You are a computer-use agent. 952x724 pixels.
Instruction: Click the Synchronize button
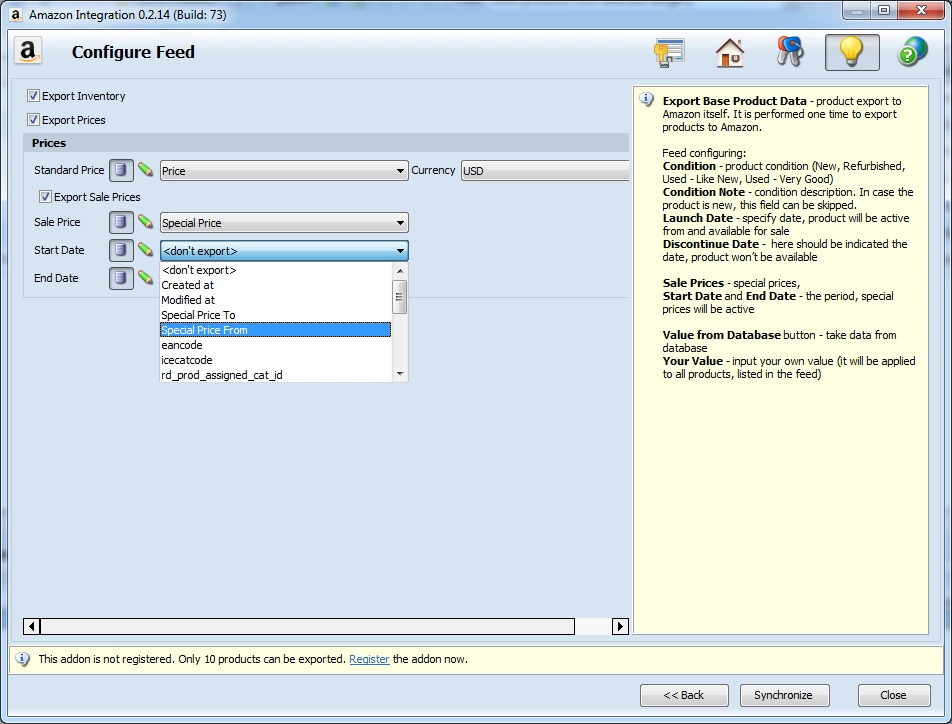(x=784, y=695)
